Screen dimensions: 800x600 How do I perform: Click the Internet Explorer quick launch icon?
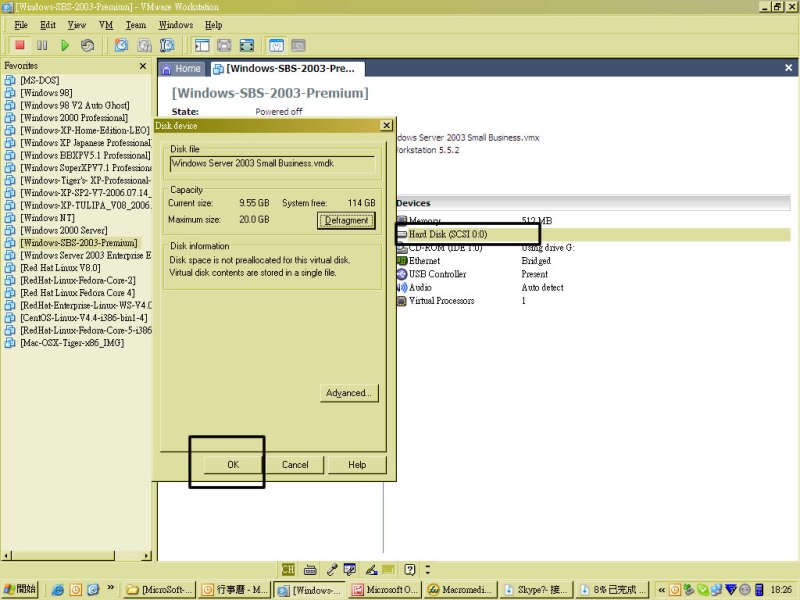pyautogui.click(x=58, y=590)
